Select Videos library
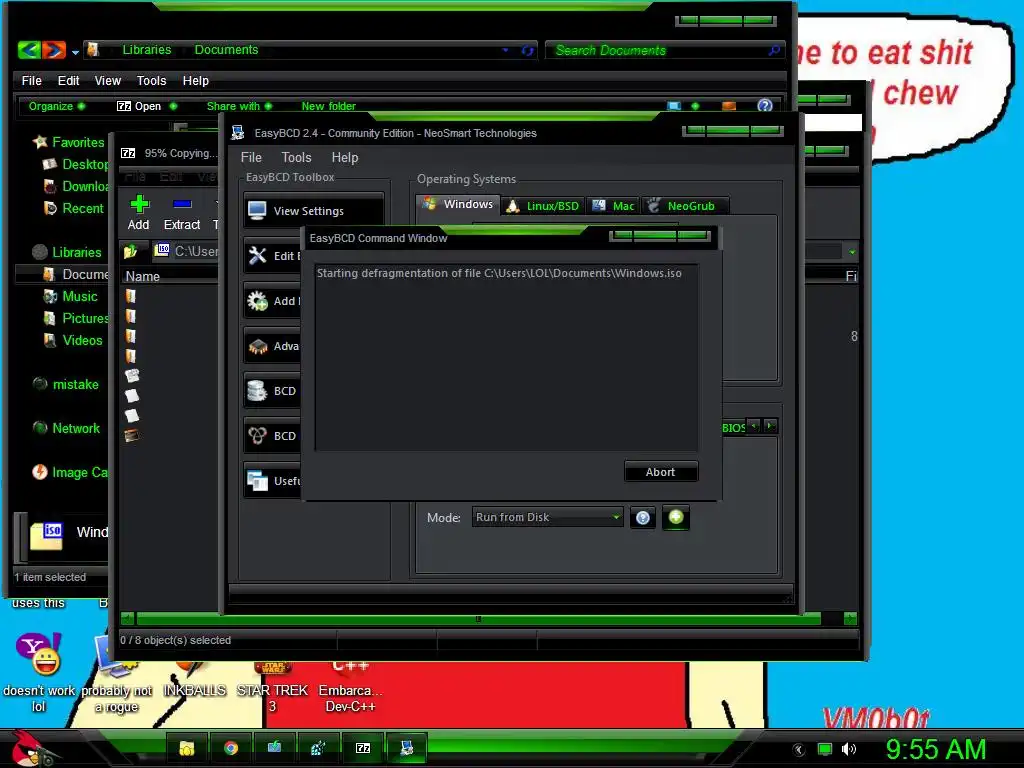 72,340
